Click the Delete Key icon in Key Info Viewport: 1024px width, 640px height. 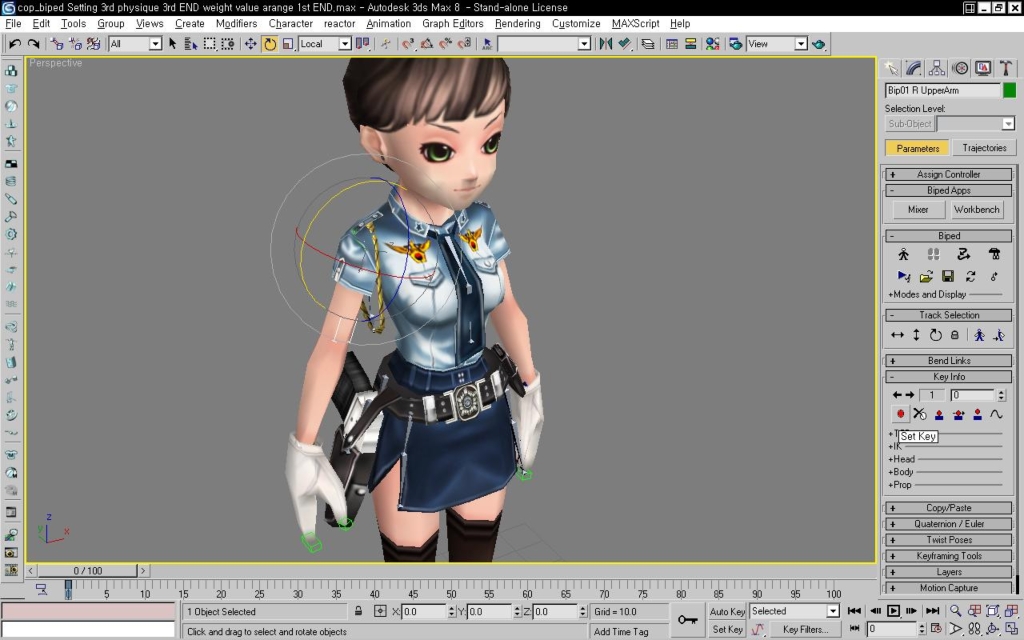point(920,413)
